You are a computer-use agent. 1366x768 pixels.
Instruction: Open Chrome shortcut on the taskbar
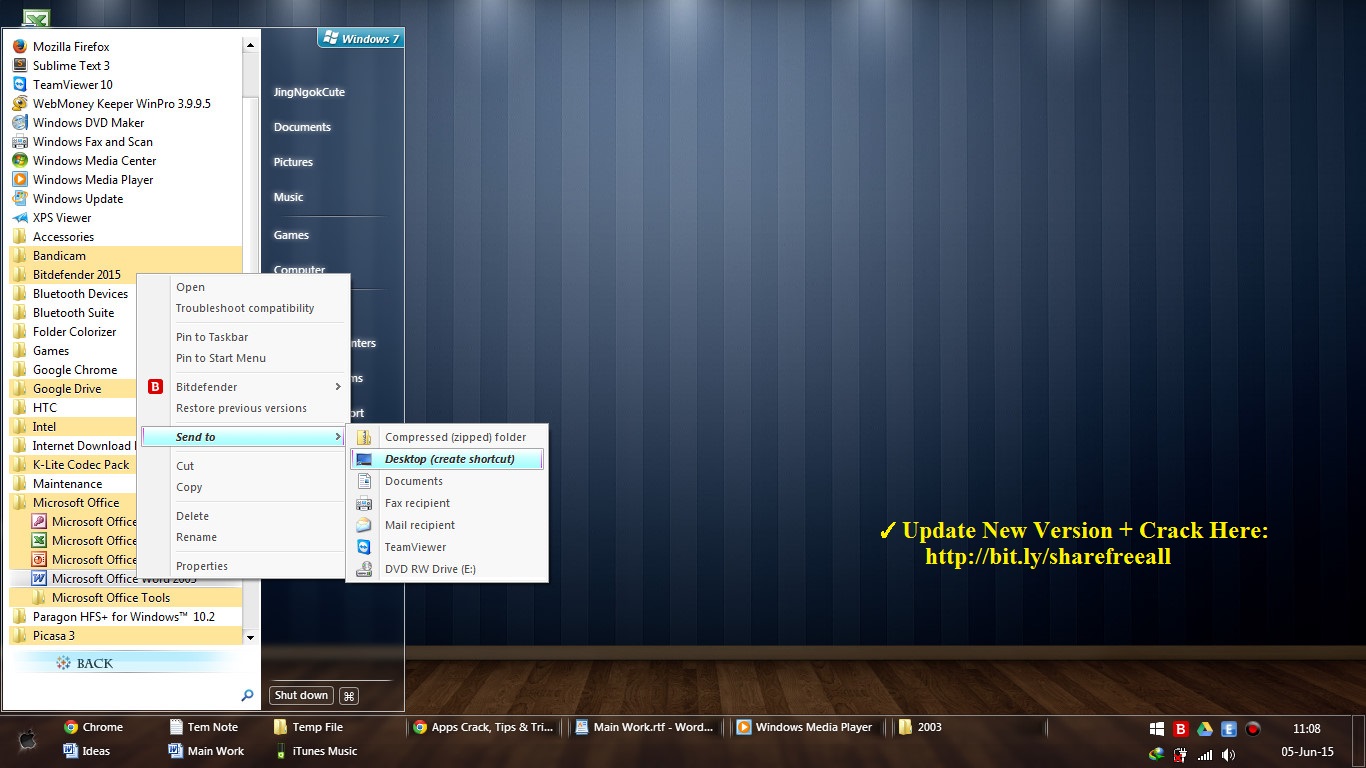93,727
